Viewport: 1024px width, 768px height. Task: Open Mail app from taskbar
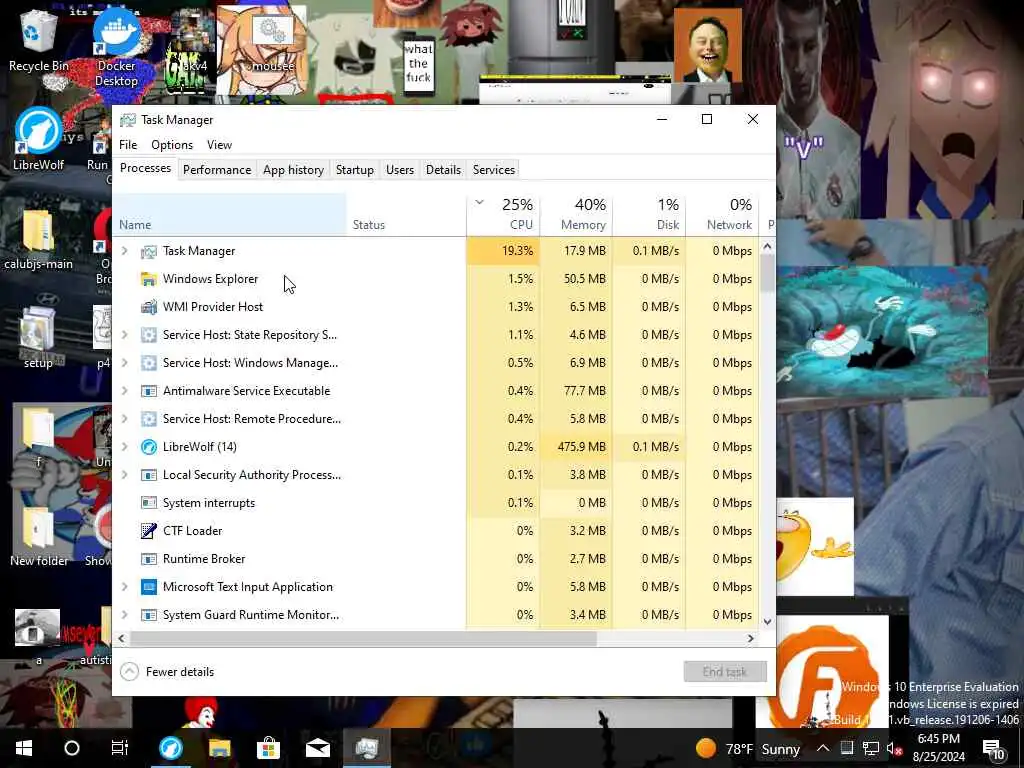point(317,748)
